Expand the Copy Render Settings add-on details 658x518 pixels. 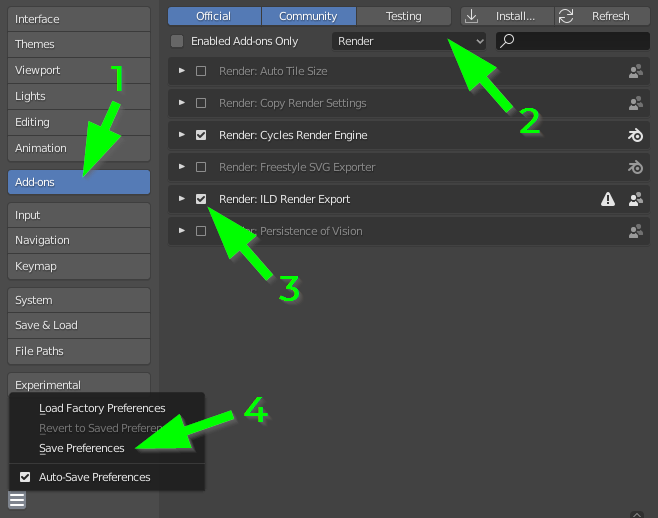click(x=182, y=103)
